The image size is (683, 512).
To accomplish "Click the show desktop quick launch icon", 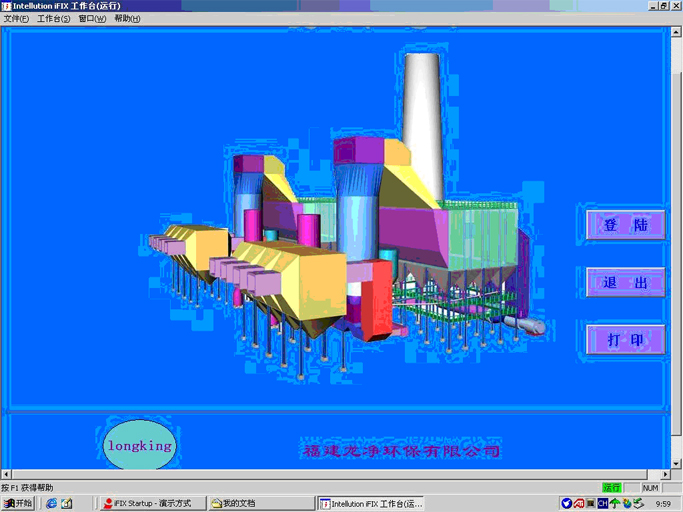I will pyautogui.click(x=66, y=503).
